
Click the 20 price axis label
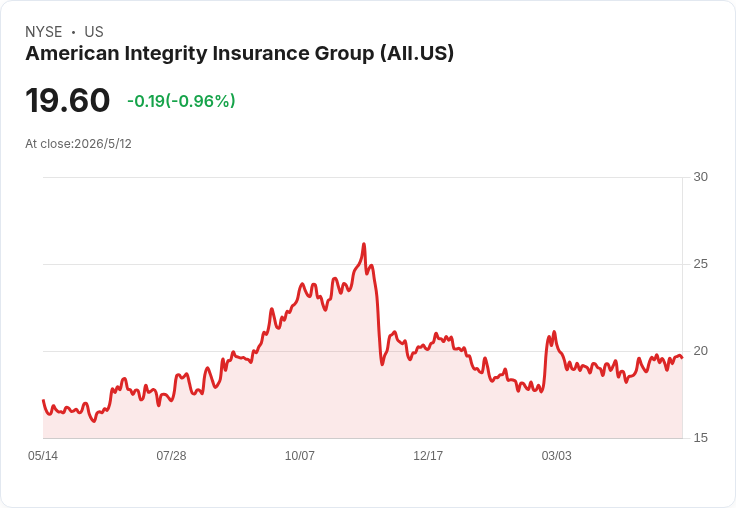coord(700,351)
